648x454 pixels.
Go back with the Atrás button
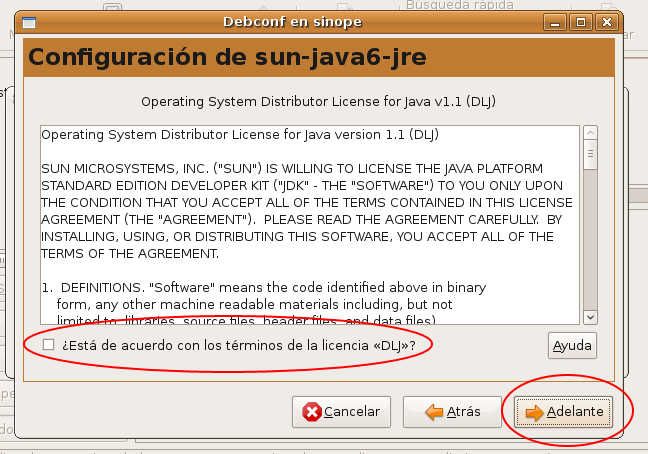click(452, 411)
